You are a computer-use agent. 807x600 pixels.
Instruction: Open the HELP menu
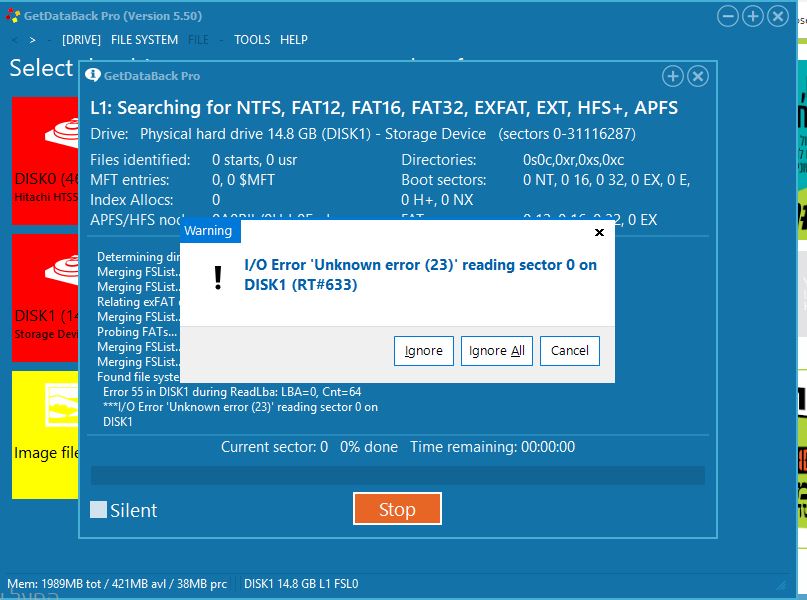pyautogui.click(x=294, y=40)
